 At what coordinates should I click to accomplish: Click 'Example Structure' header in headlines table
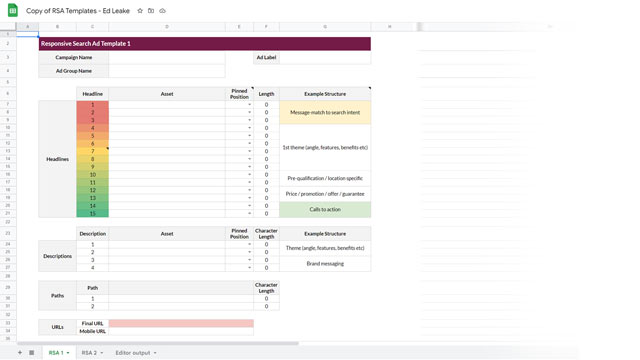(325, 94)
